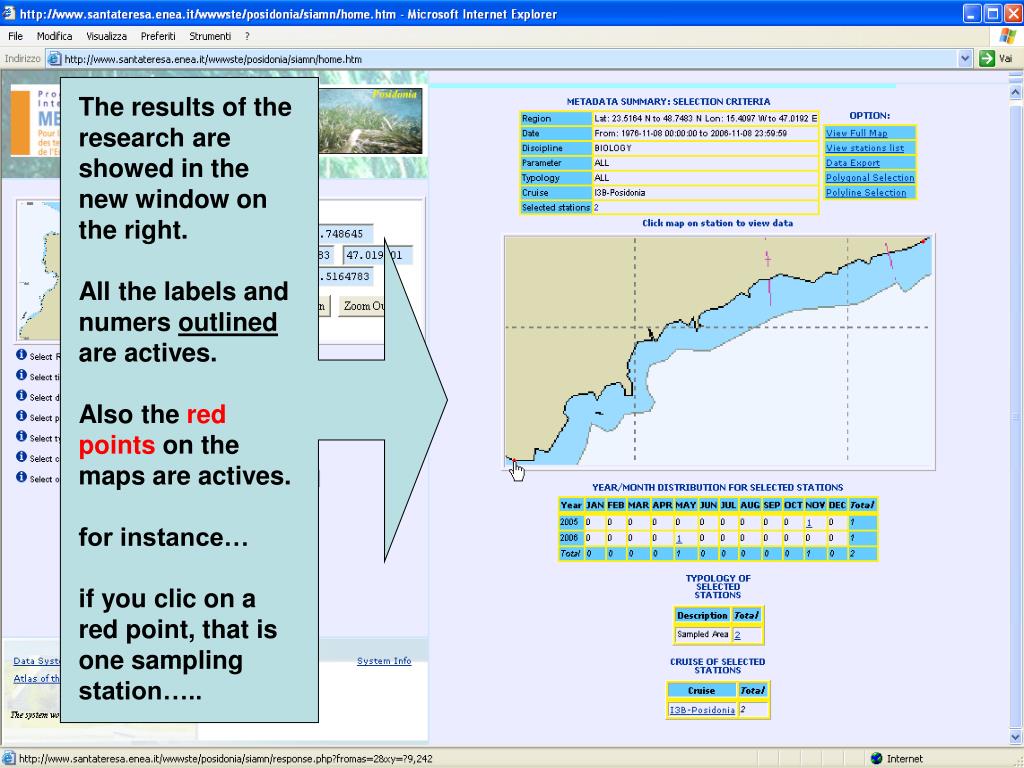
Task: Click the Total row label in distribution table
Action: (570, 554)
